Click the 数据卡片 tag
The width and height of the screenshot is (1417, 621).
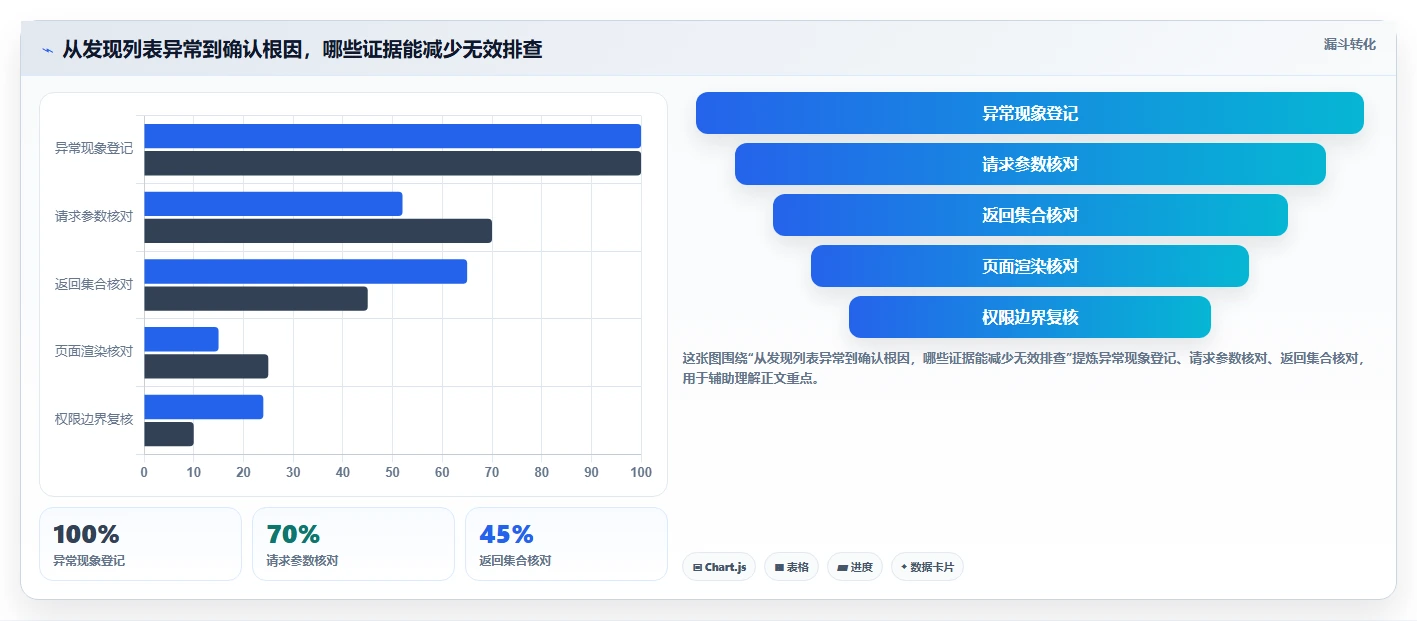pyautogui.click(x=927, y=567)
